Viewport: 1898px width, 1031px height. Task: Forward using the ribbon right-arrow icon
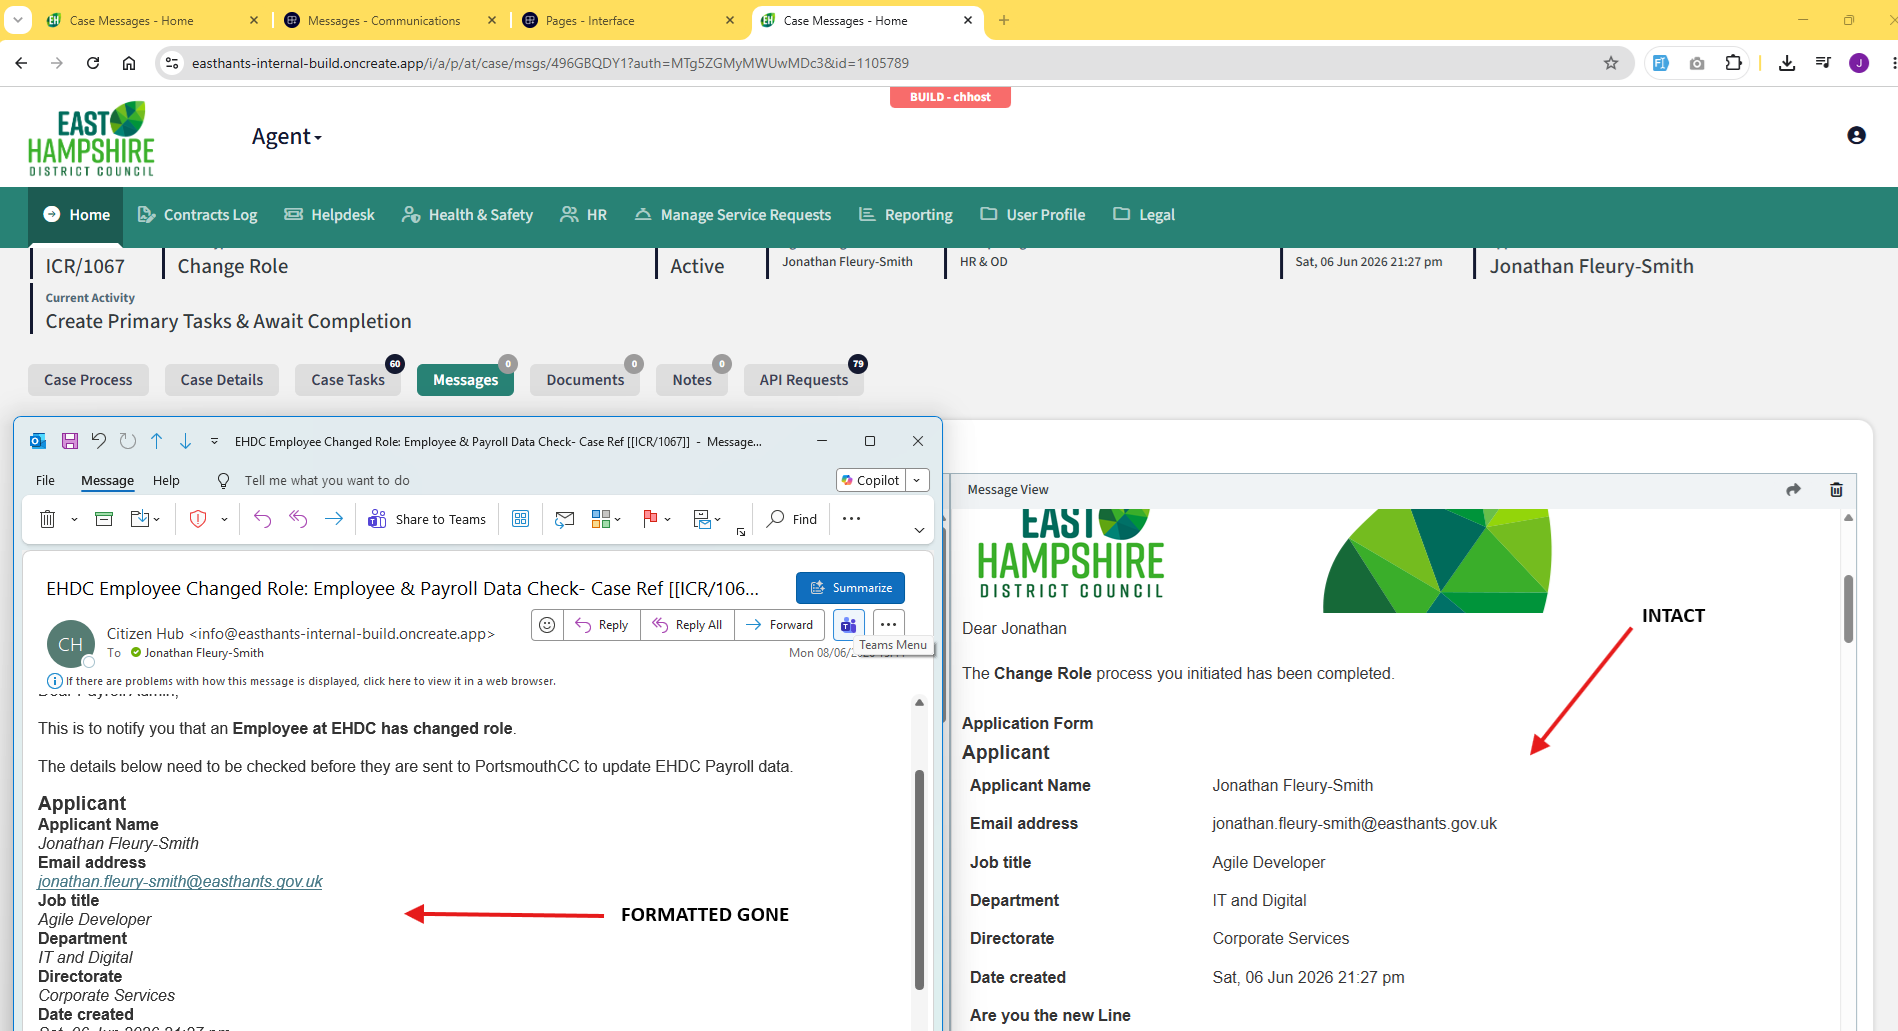(334, 519)
